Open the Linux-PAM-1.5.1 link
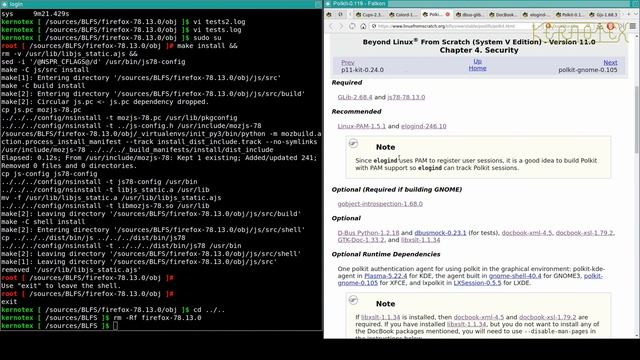This screenshot has width=640, height=360. point(361,126)
